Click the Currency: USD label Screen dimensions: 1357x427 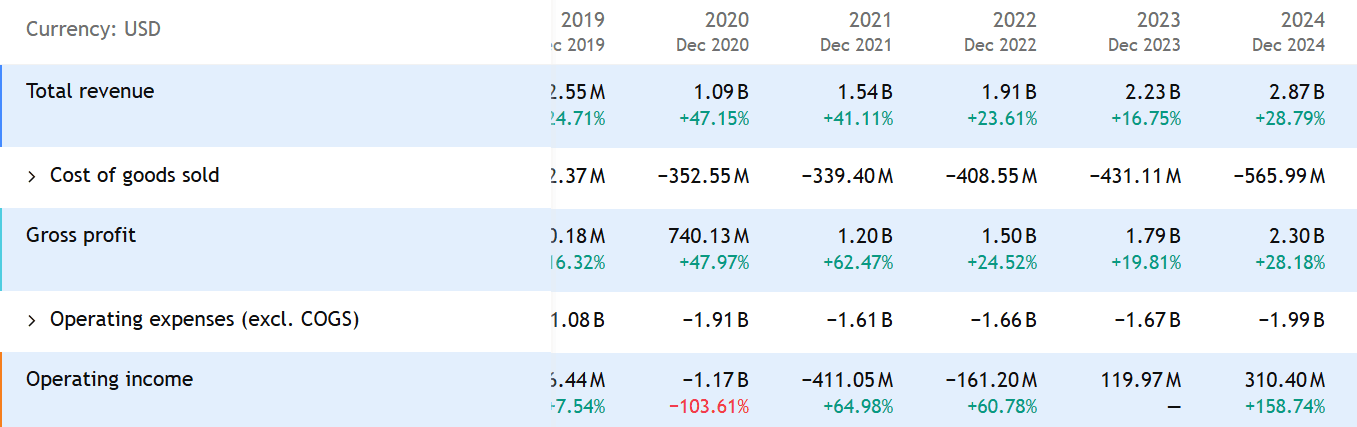pyautogui.click(x=93, y=29)
